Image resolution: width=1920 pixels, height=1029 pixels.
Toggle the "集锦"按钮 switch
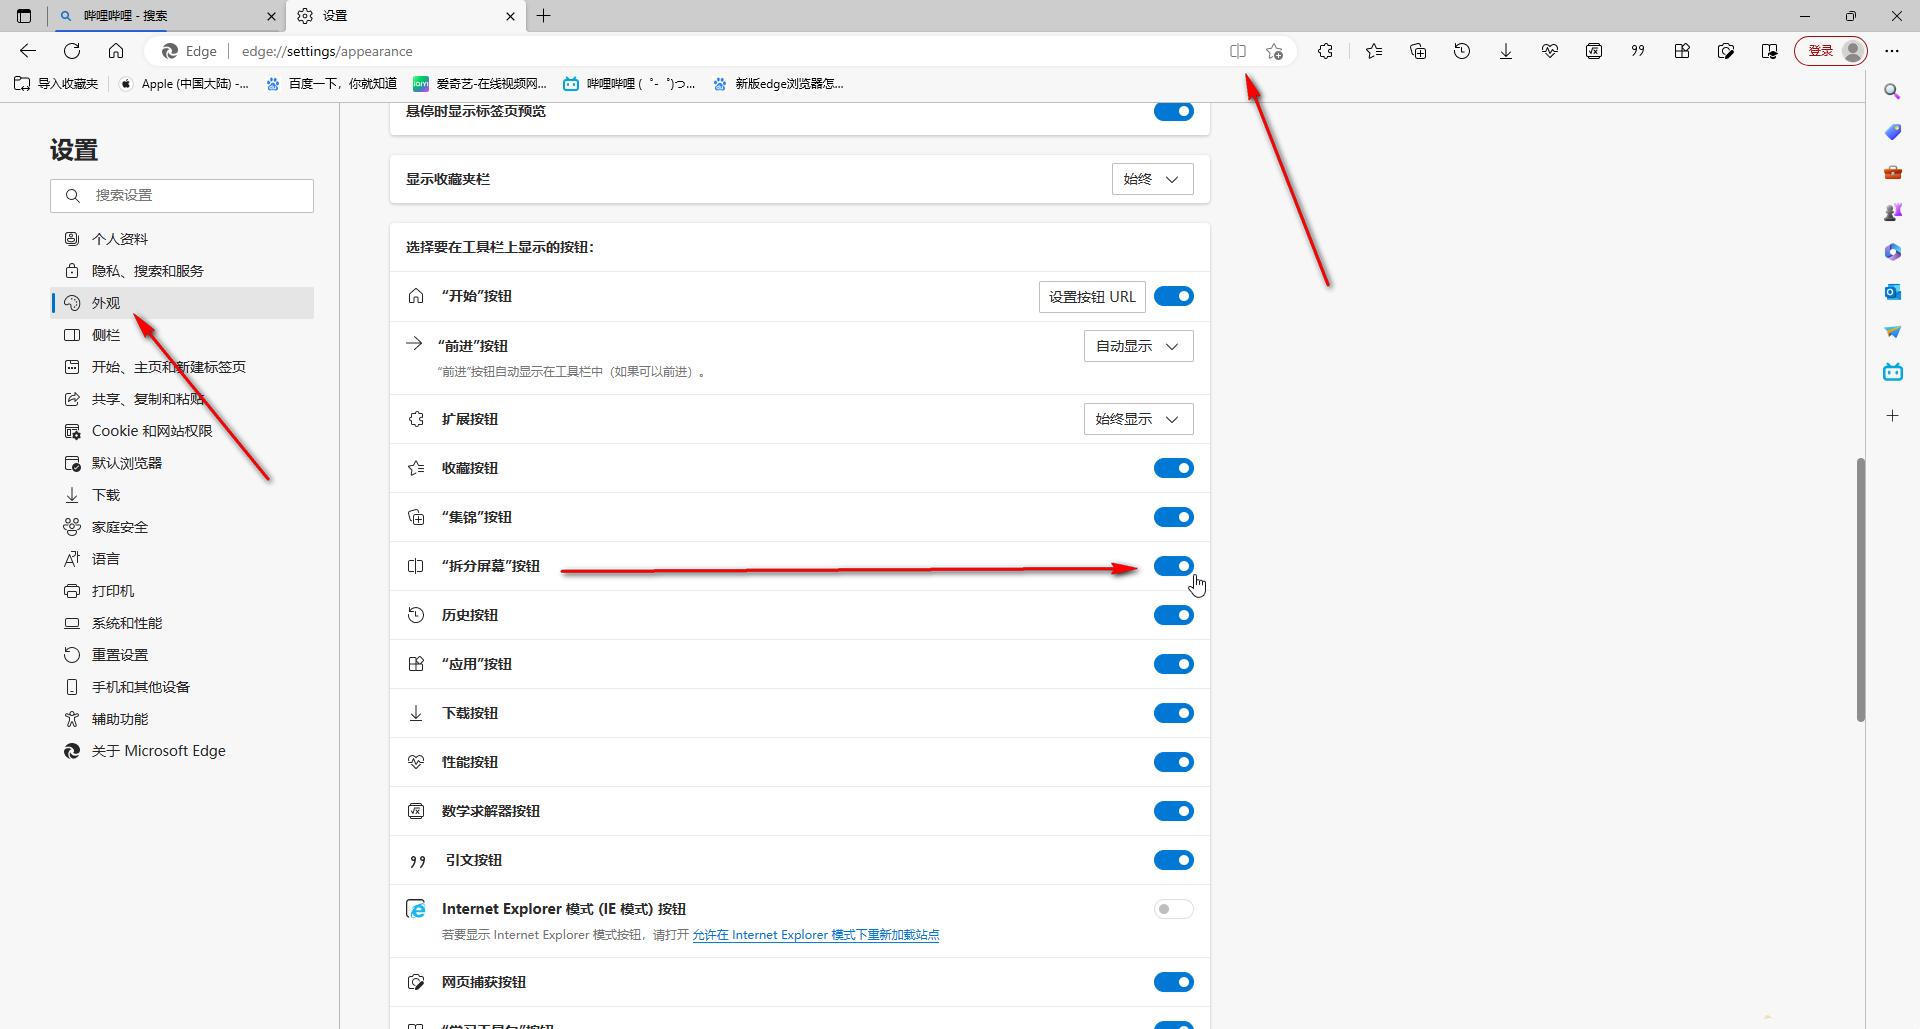(x=1174, y=517)
